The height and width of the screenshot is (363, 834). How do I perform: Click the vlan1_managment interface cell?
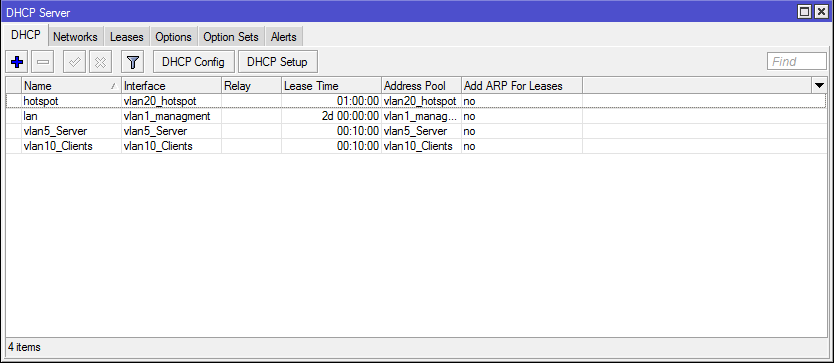[171, 116]
